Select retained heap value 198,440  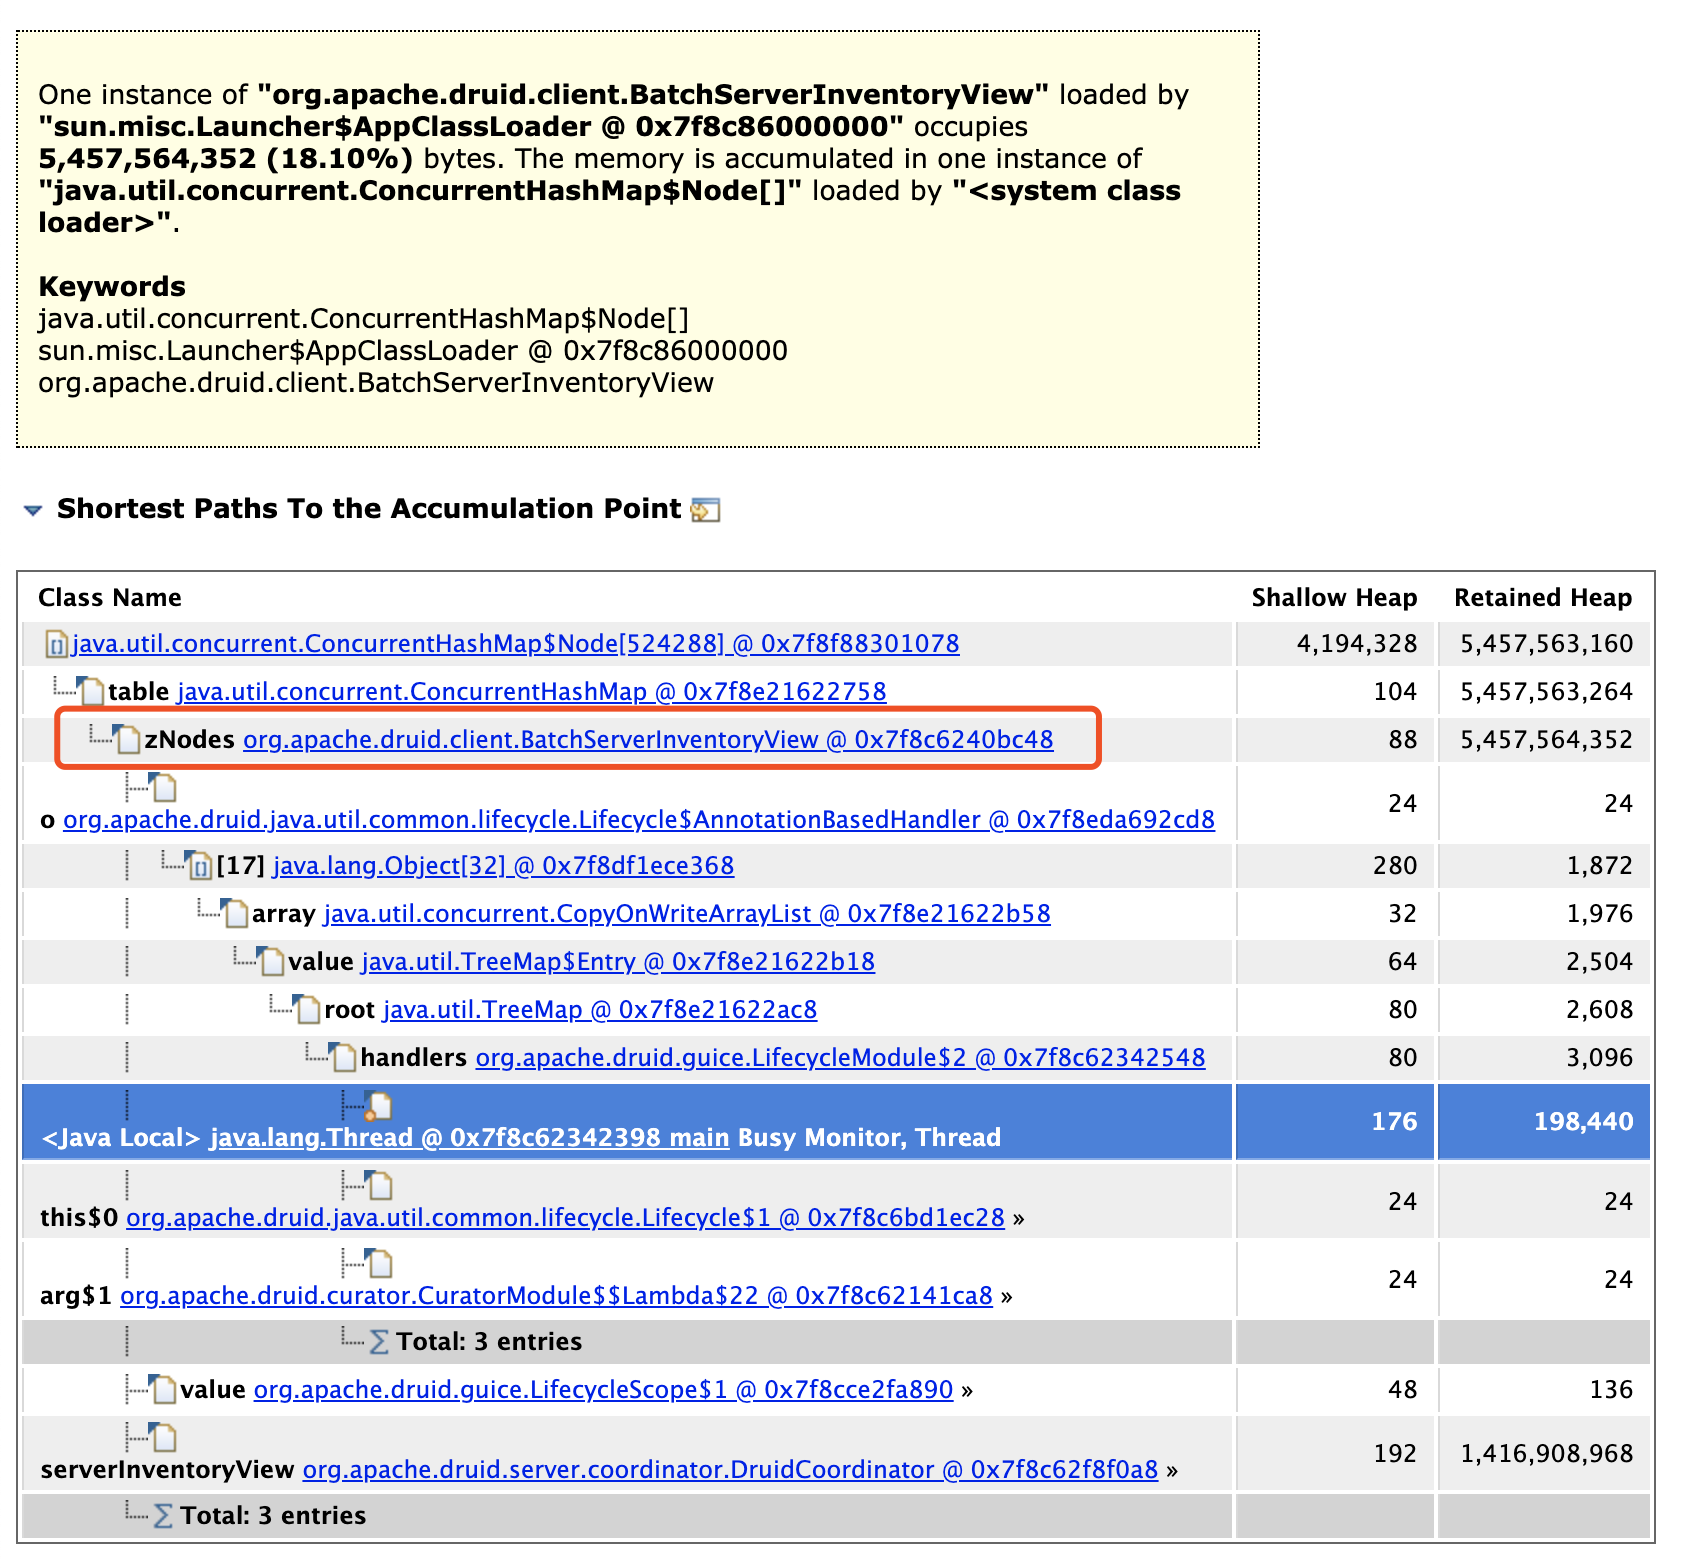click(x=1583, y=1122)
